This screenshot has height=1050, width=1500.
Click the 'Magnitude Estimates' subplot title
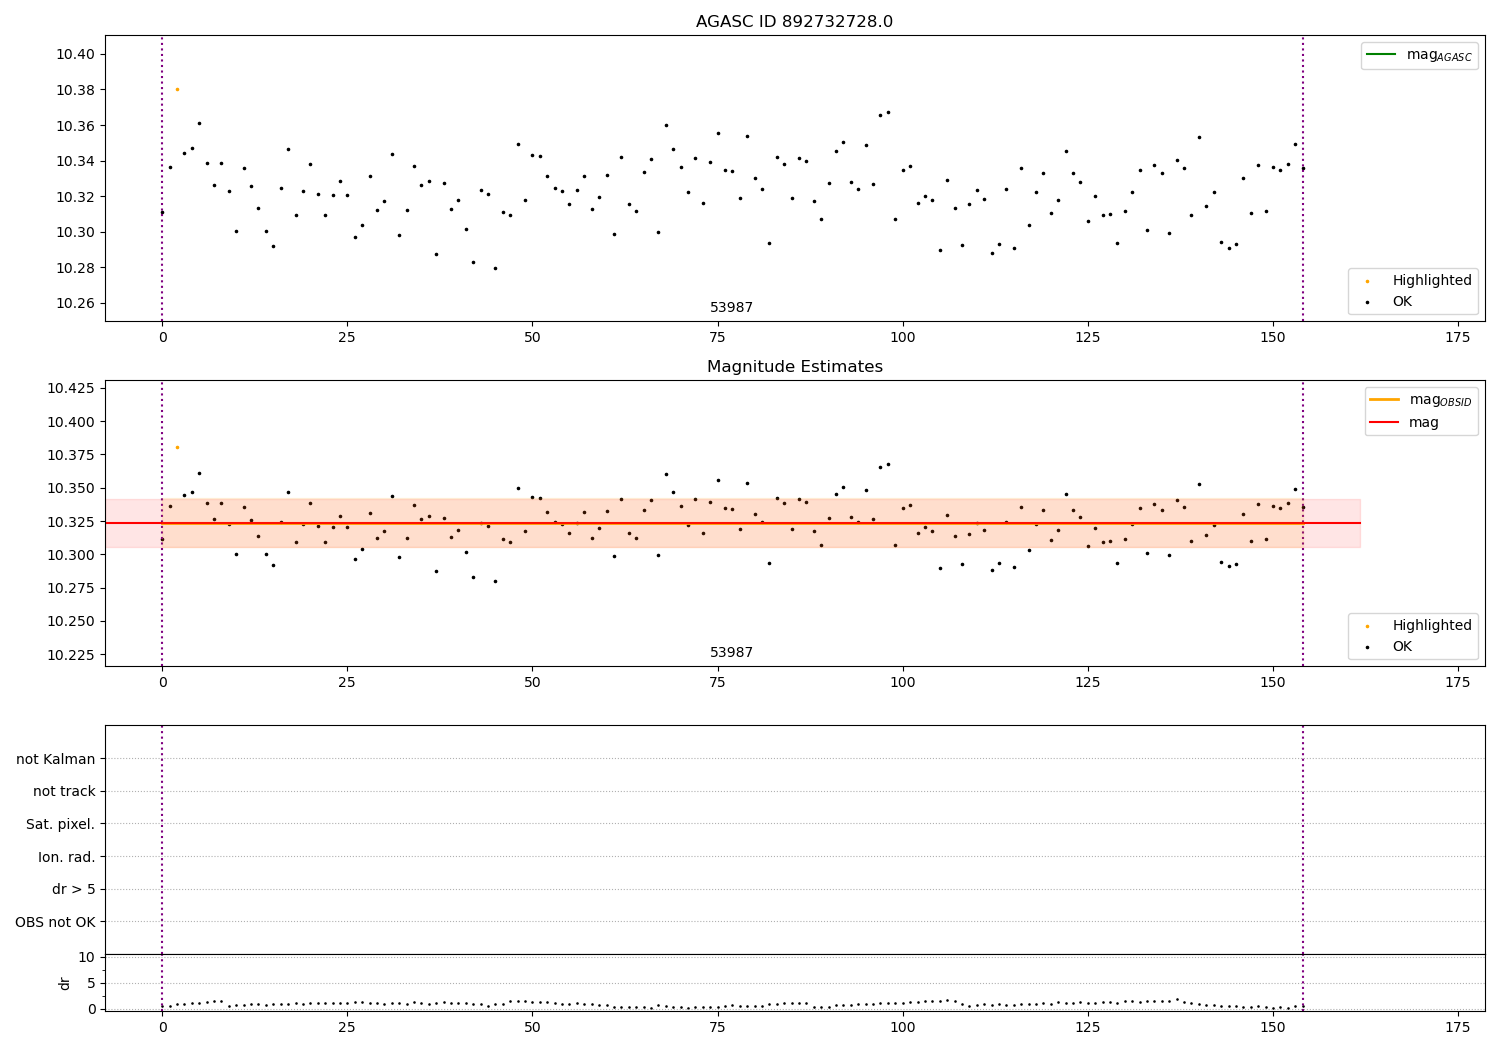pos(794,367)
